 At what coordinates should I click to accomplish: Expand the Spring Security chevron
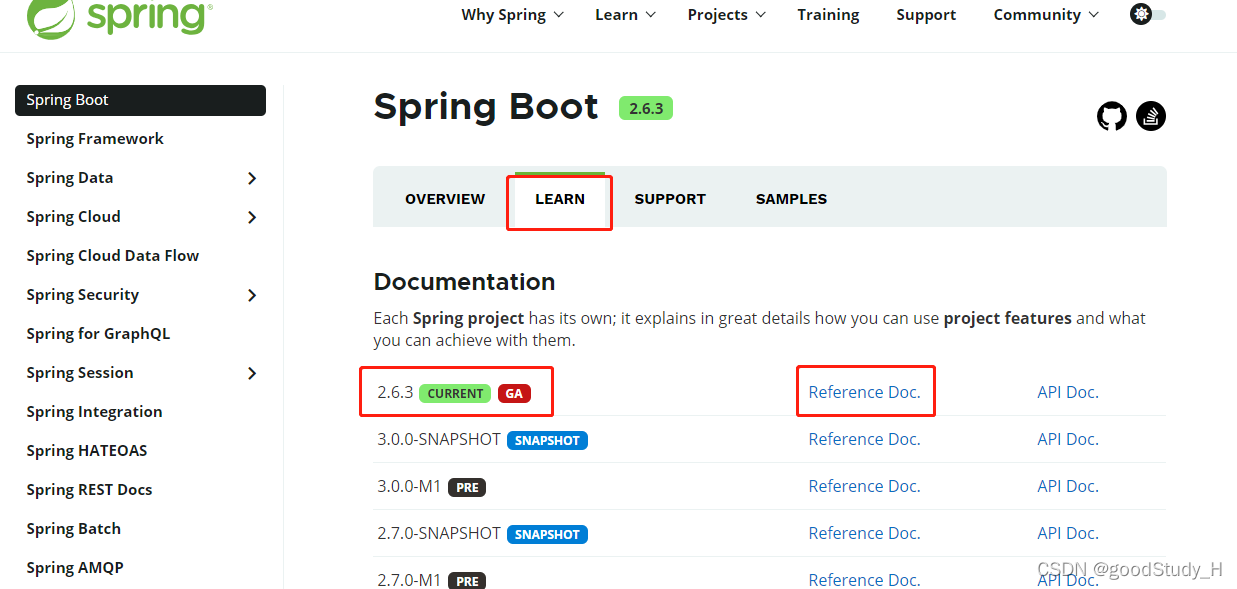pyautogui.click(x=252, y=295)
